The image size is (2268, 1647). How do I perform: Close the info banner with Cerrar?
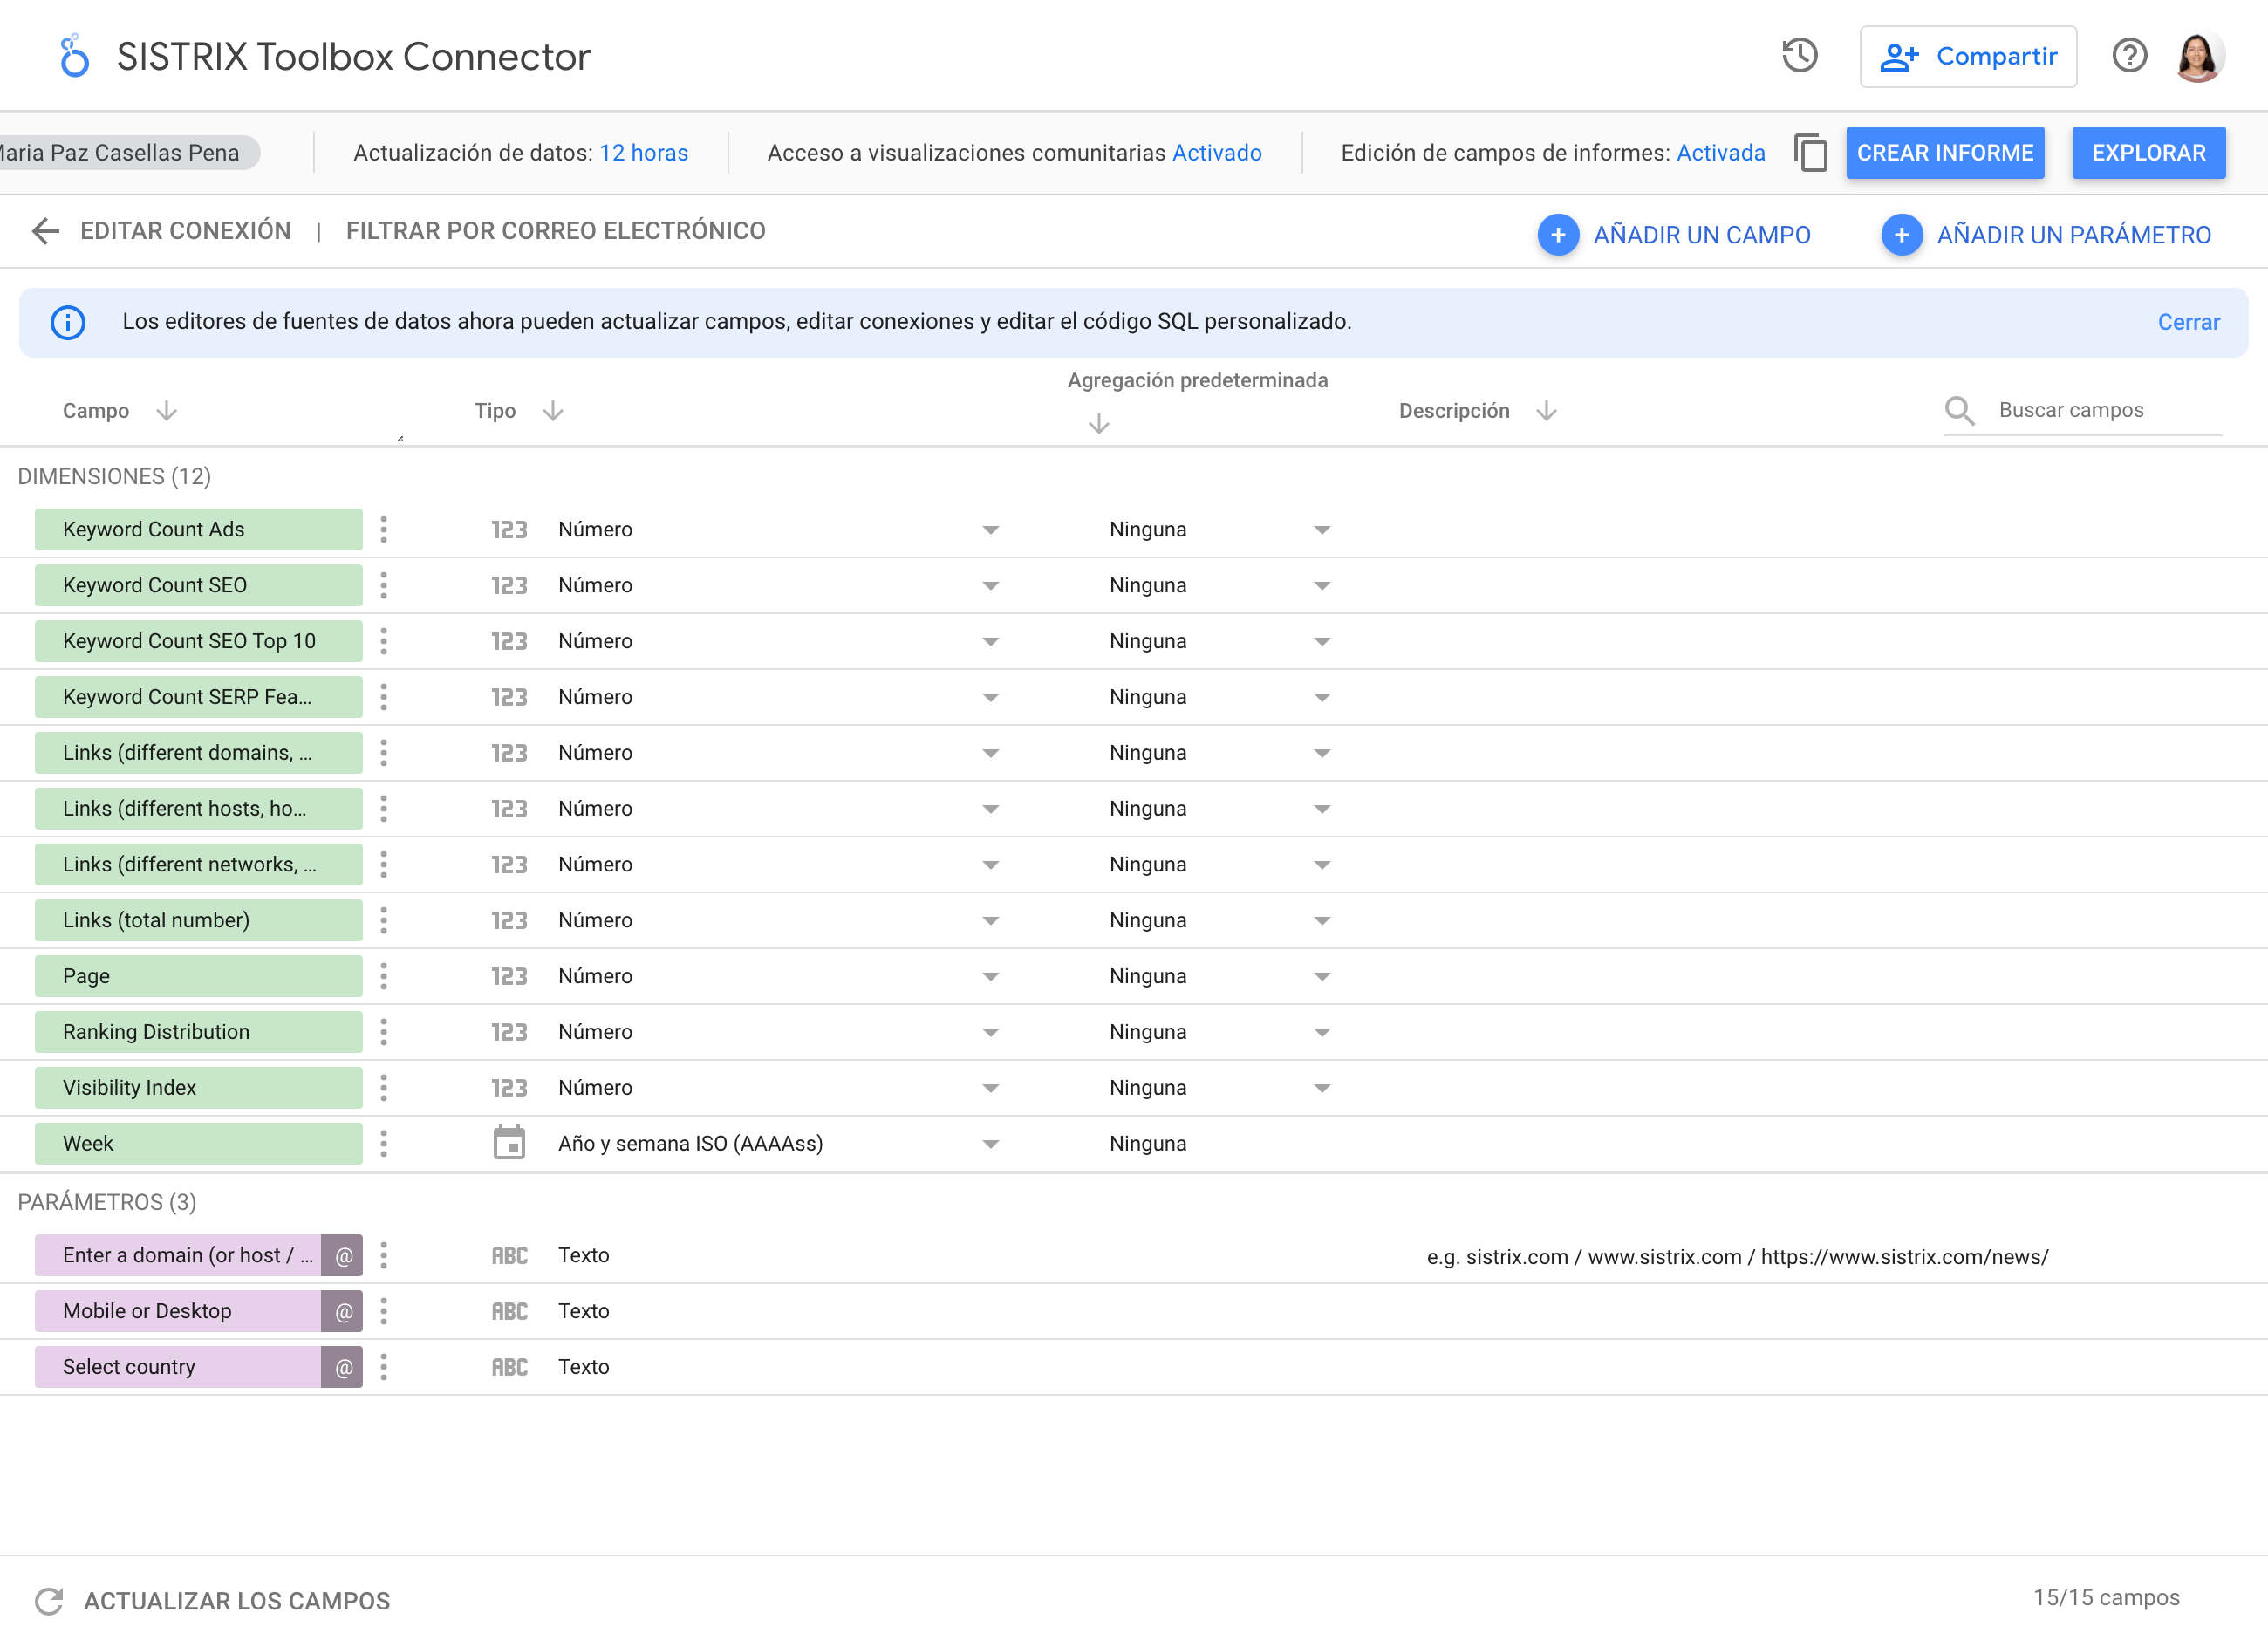[2188, 322]
